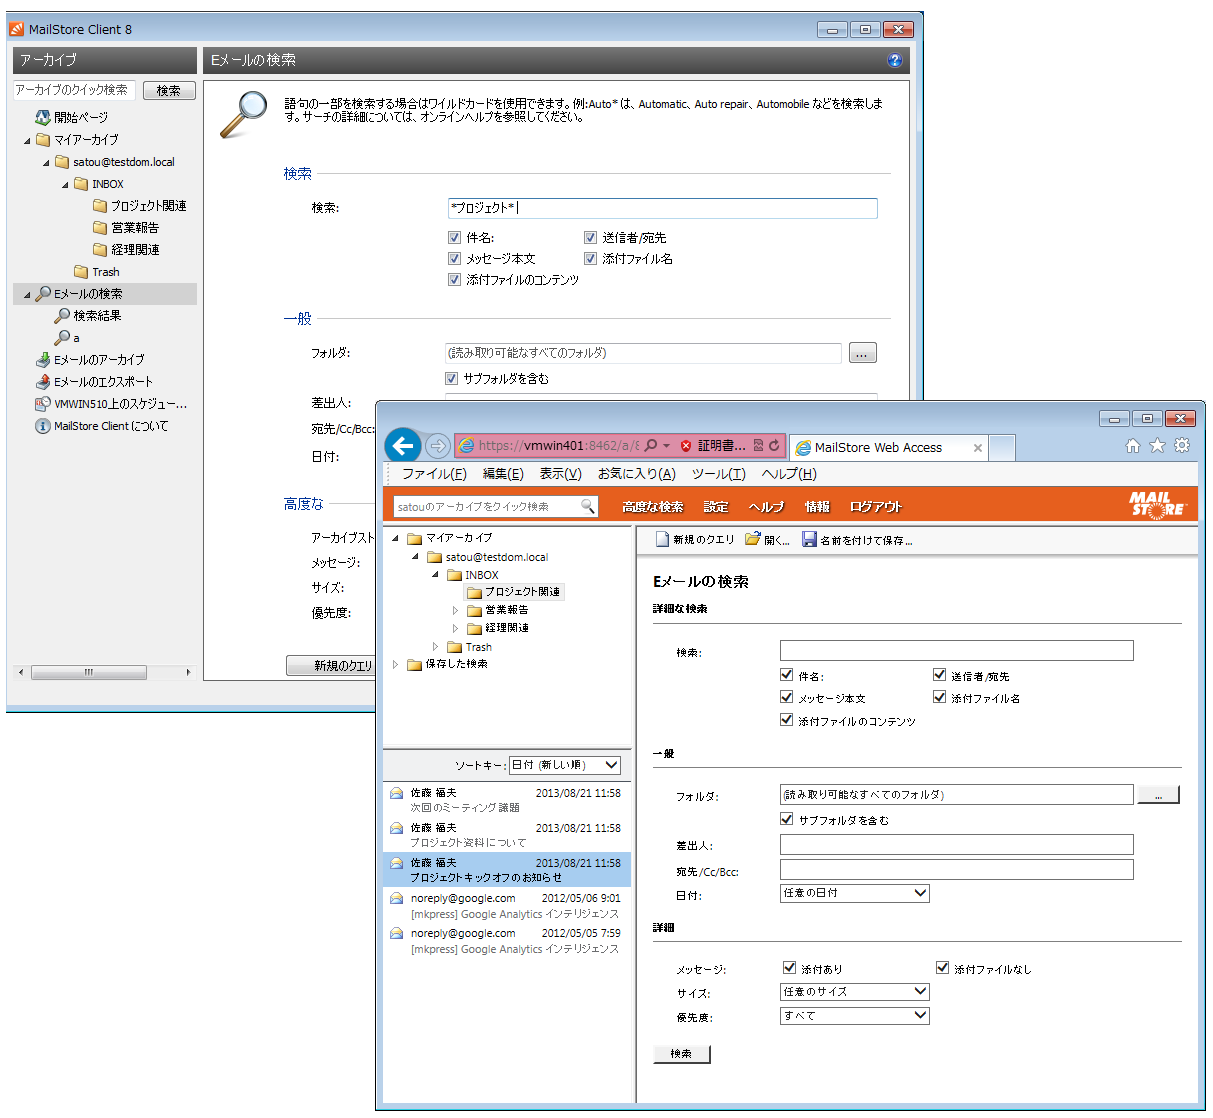Select the MailStore Web Access tab
The width and height of the screenshot is (1213, 1118).
(878, 448)
